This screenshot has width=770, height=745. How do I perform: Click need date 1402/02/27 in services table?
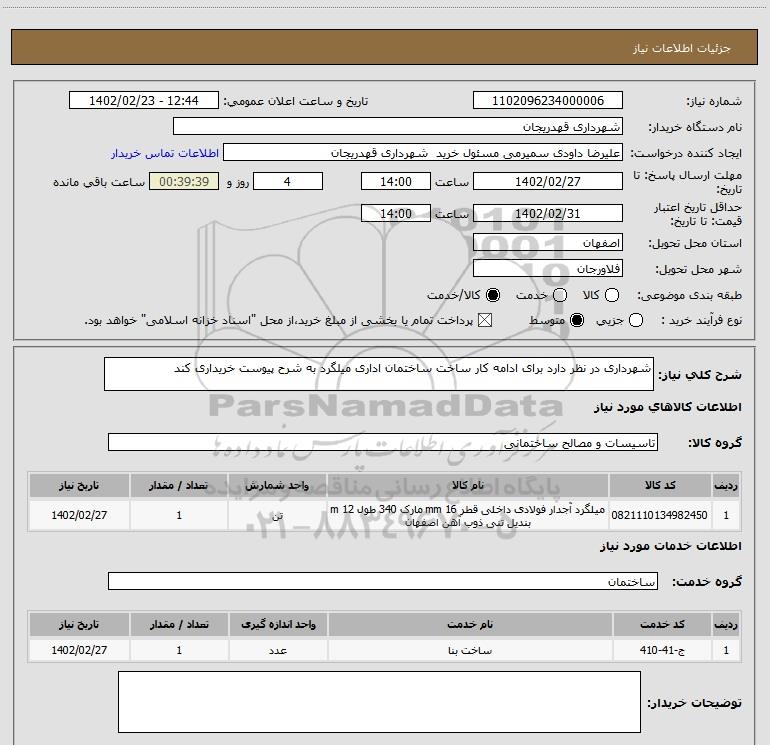[x=79, y=650]
